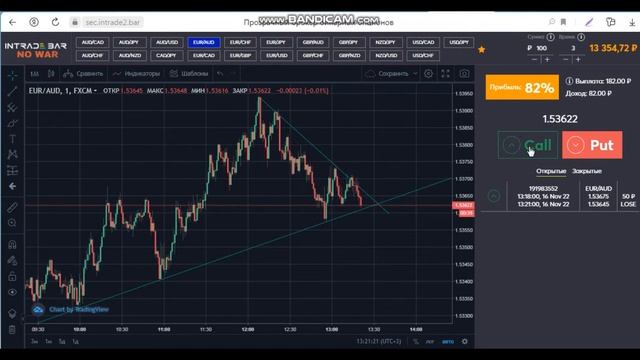The image size is (640, 360).
Task: Open the prediction and measurement tools
Action: coord(13,170)
